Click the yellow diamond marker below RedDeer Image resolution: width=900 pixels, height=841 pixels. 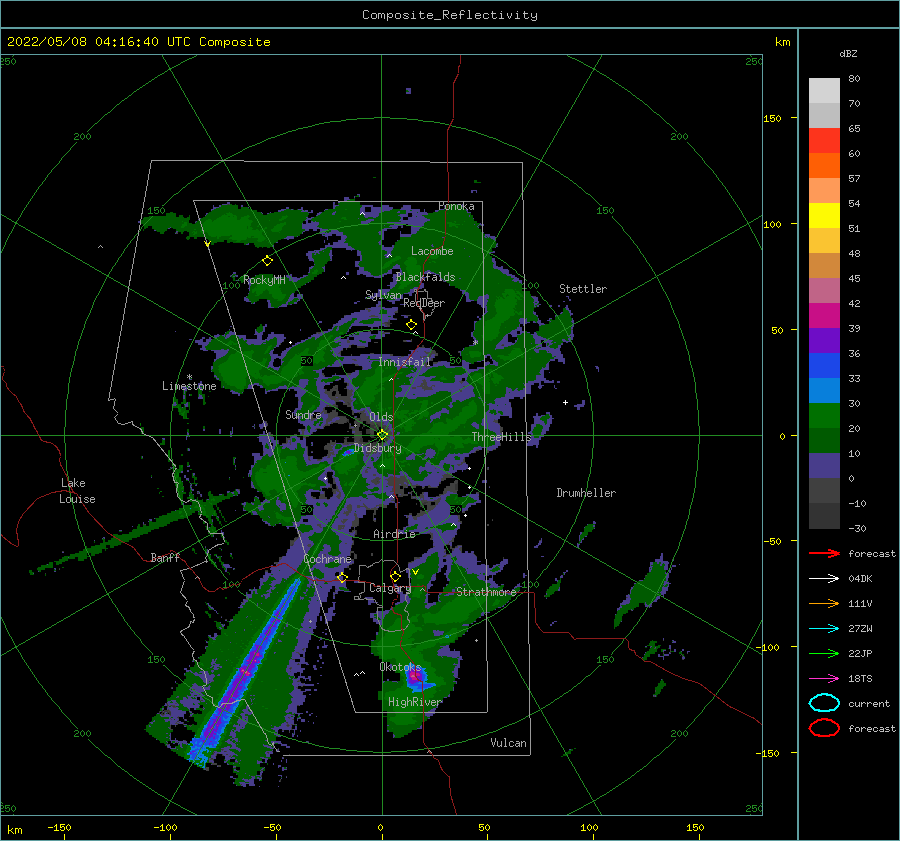click(x=411, y=325)
